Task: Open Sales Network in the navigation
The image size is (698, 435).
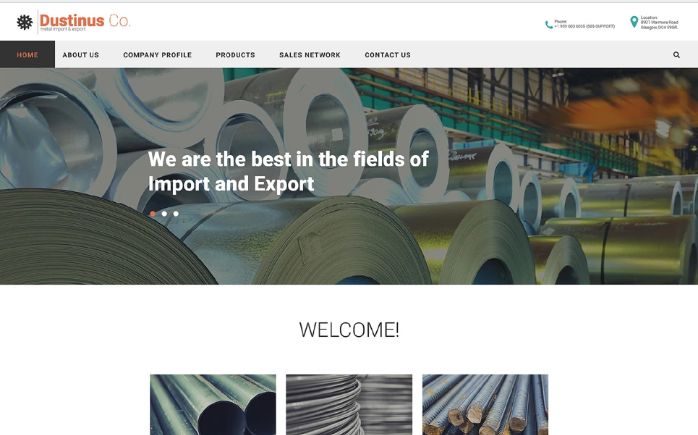Action: (x=309, y=55)
